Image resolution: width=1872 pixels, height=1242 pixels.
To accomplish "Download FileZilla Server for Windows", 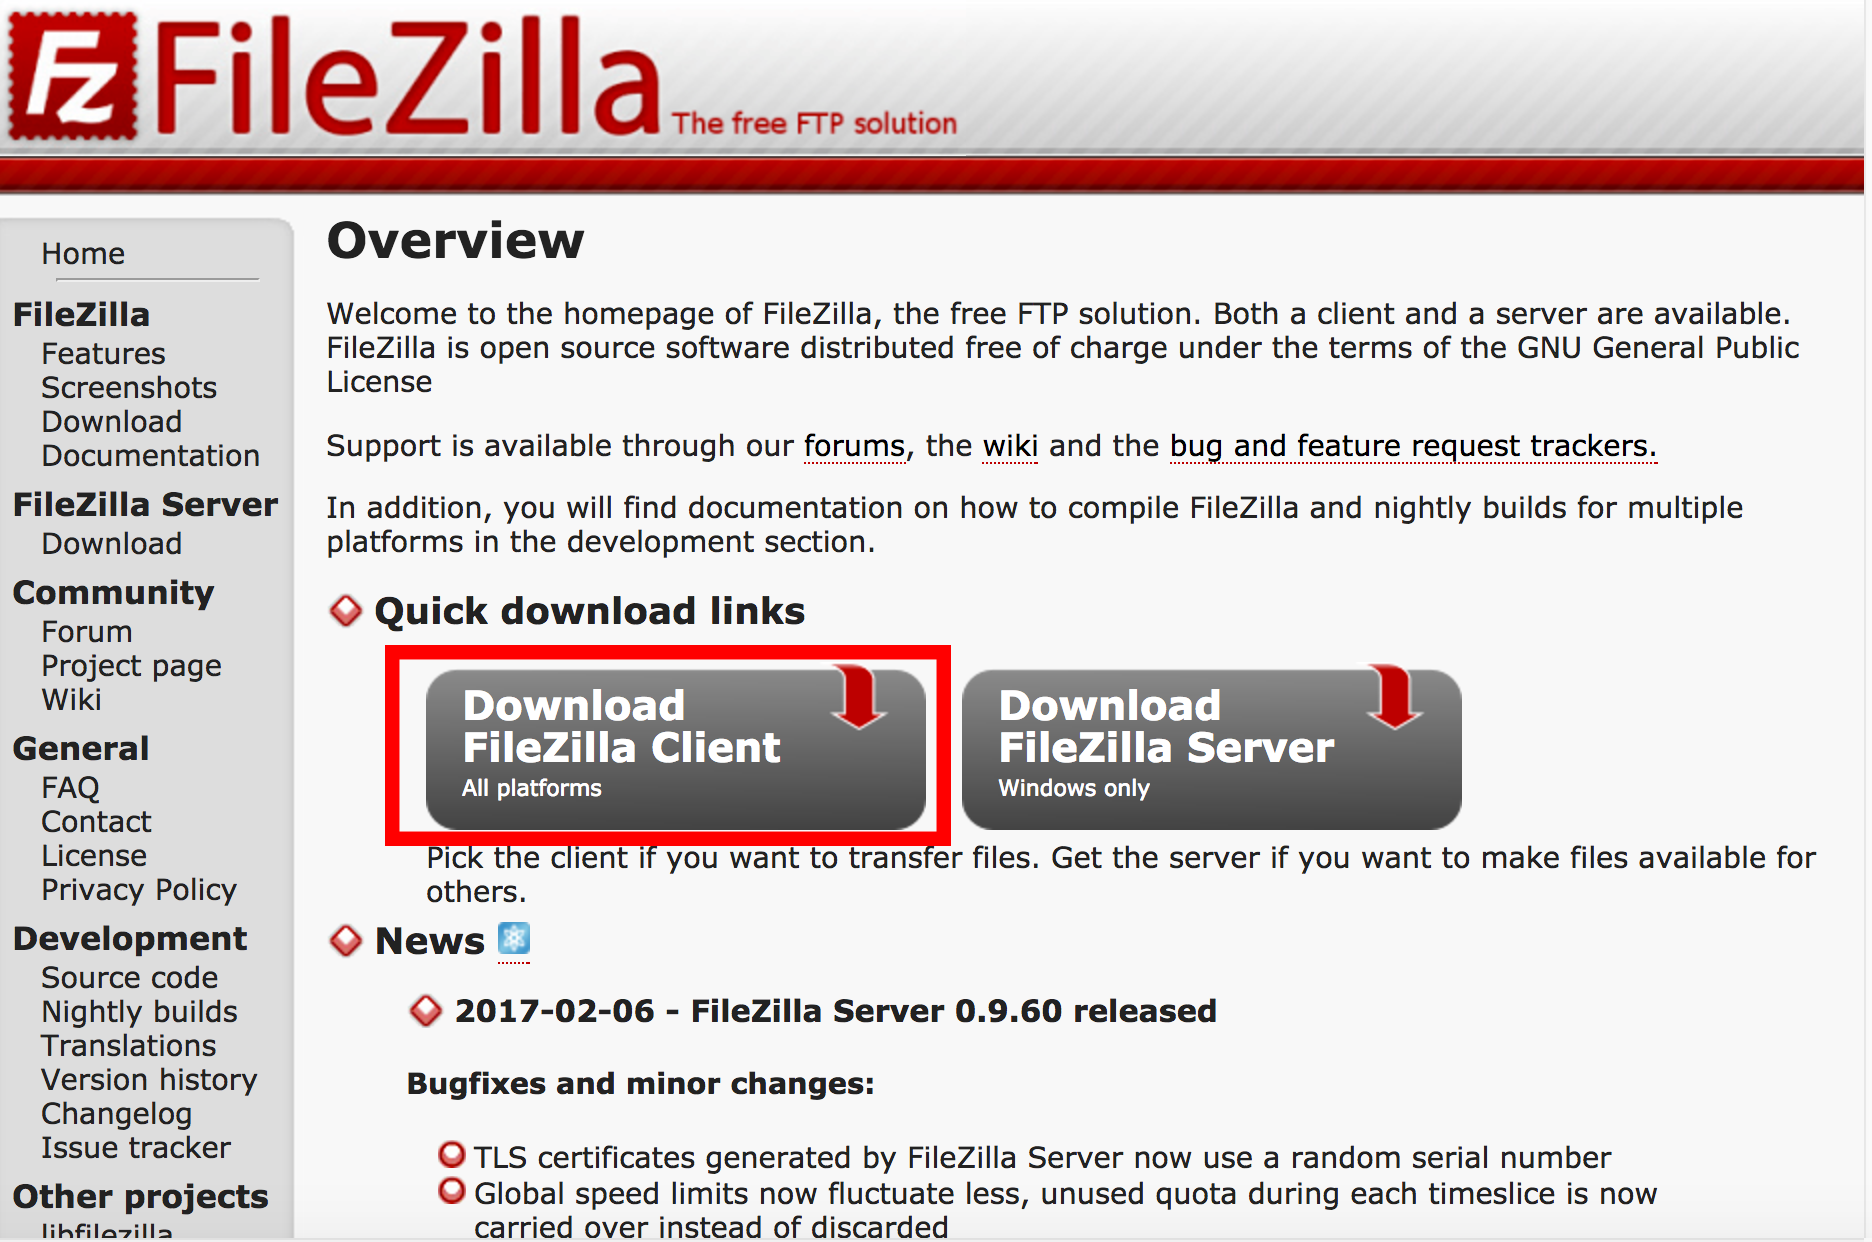I will pyautogui.click(x=1212, y=749).
